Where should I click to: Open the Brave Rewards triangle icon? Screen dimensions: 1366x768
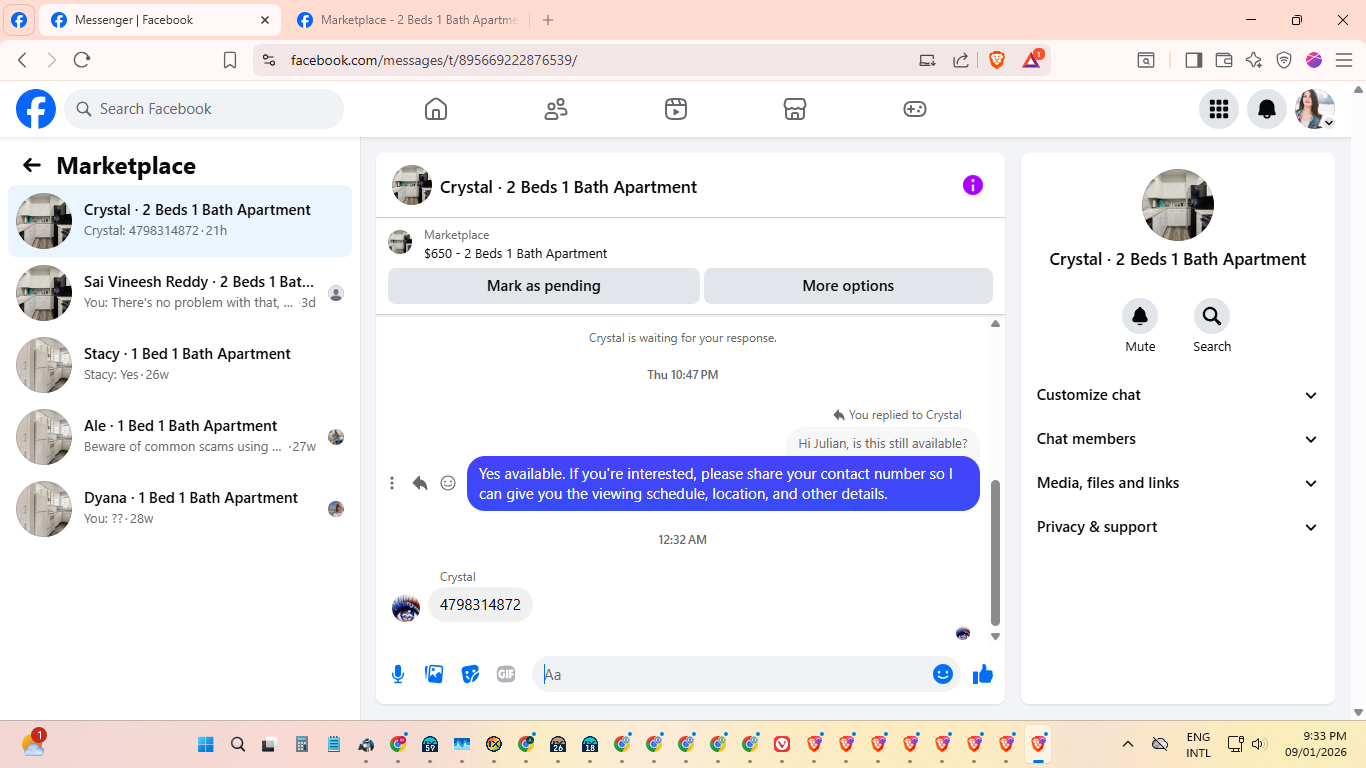pyautogui.click(x=1032, y=60)
